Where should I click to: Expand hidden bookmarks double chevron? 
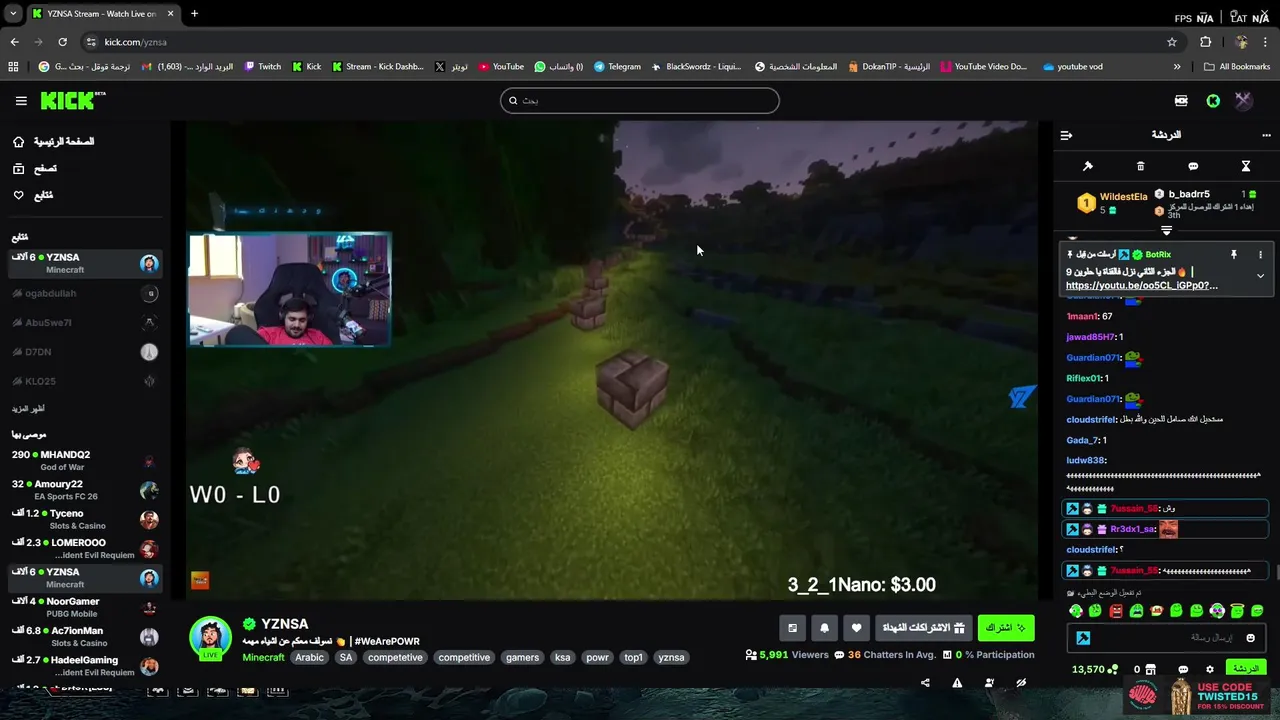tap(1177, 67)
